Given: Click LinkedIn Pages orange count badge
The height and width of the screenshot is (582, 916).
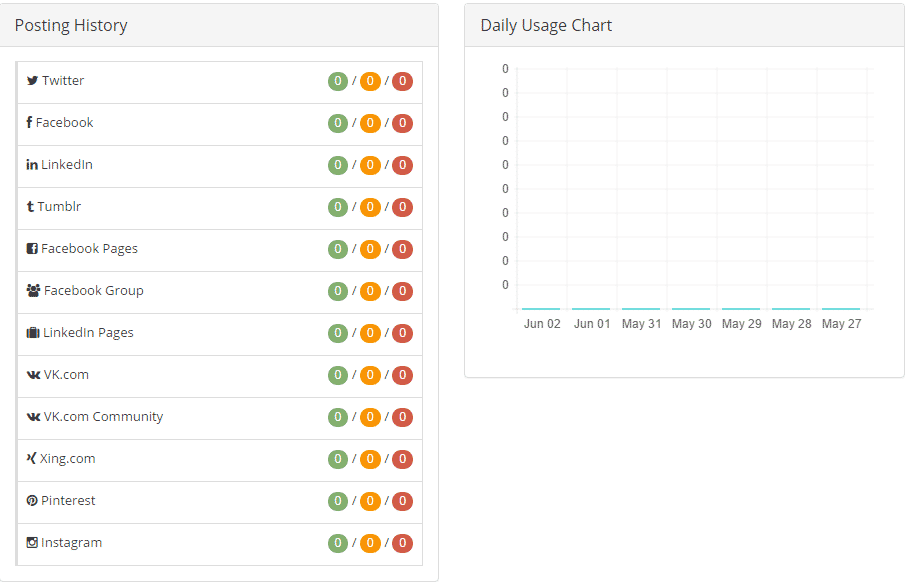Looking at the screenshot, I should pyautogui.click(x=370, y=334).
